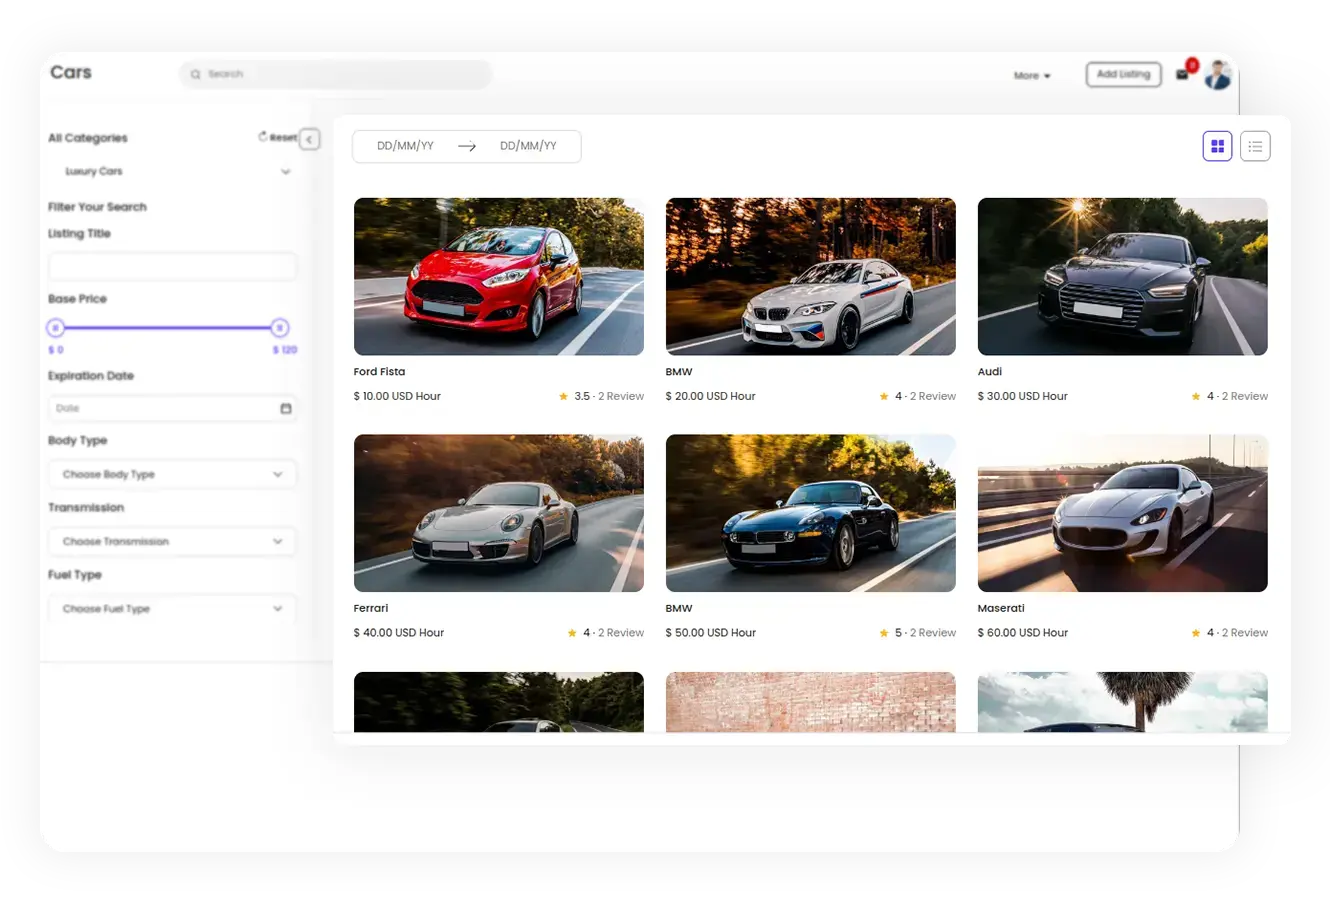Click the $ 50.00 USD Hour price
This screenshot has width=1330, height=903.
point(710,633)
